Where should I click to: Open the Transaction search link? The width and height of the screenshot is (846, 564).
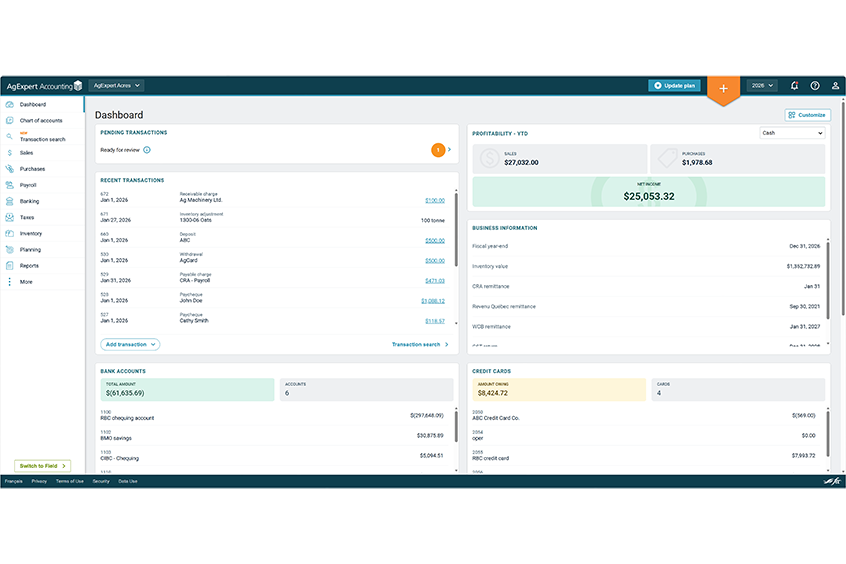click(x=420, y=344)
